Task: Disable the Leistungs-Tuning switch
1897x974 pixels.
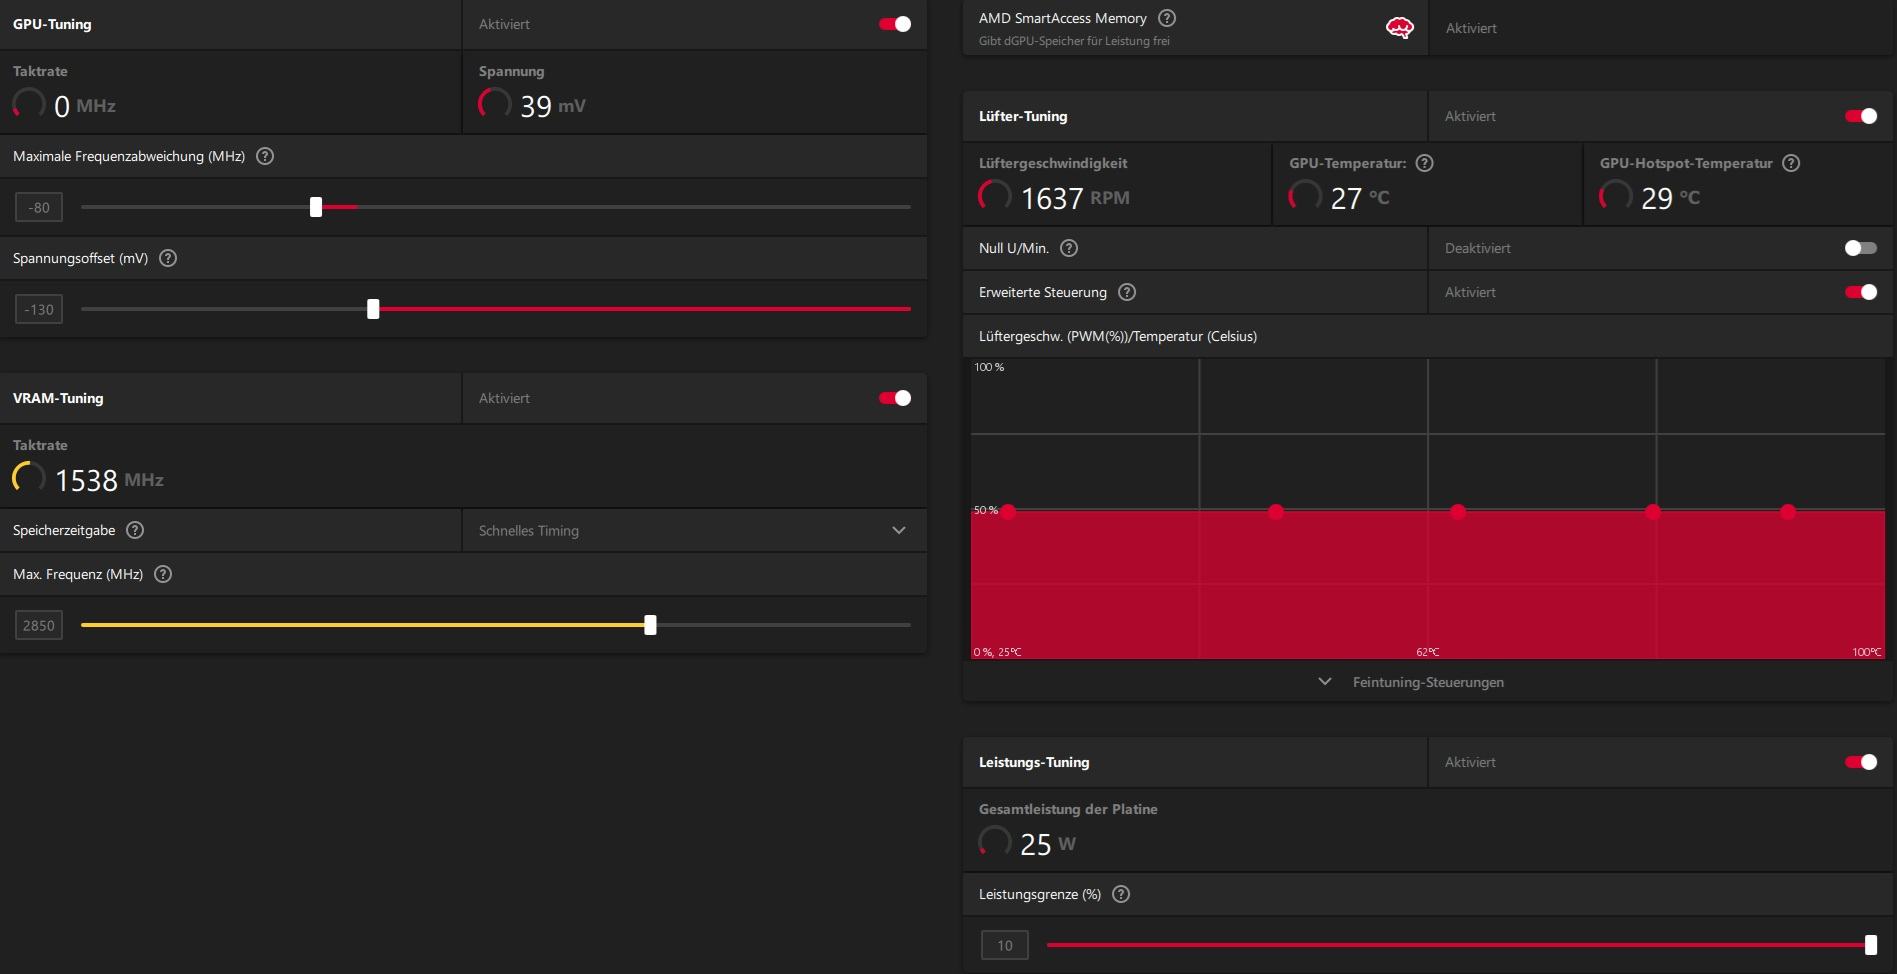Action: pyautogui.click(x=1861, y=762)
